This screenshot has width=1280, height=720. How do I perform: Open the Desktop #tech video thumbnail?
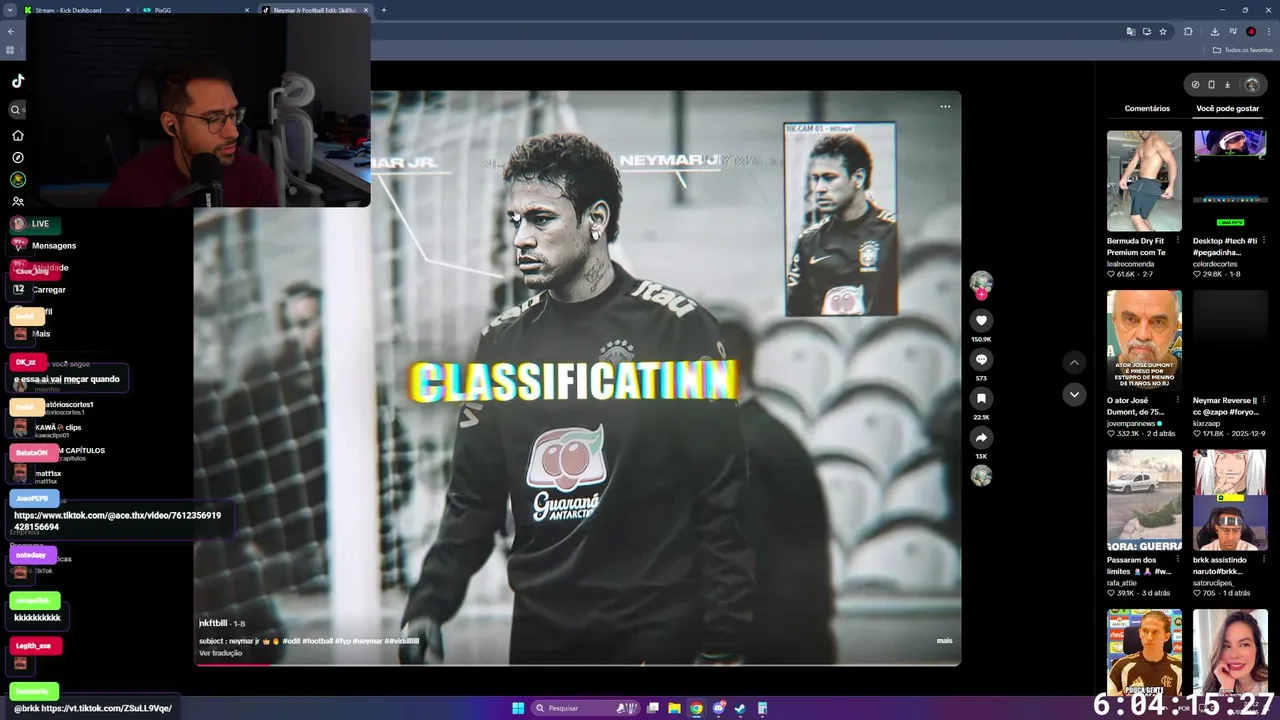click(1230, 180)
